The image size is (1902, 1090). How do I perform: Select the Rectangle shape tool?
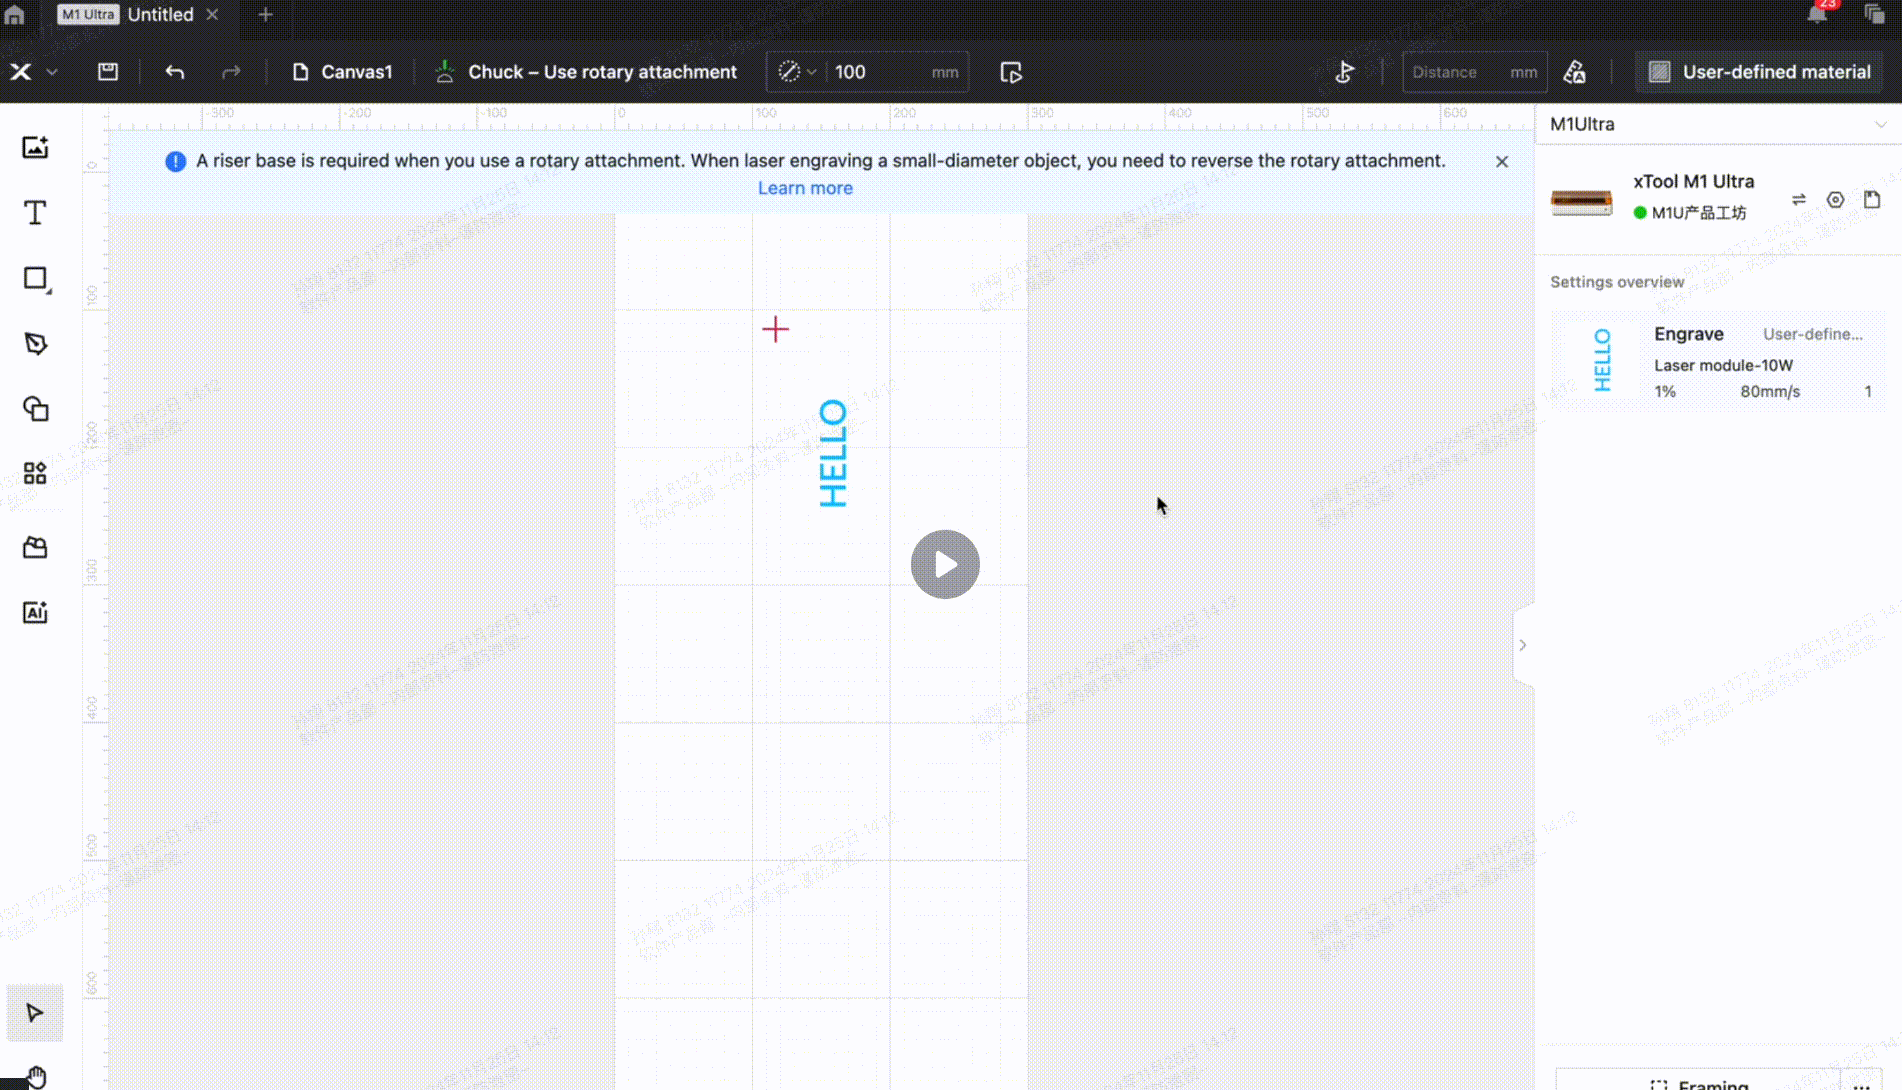click(35, 279)
